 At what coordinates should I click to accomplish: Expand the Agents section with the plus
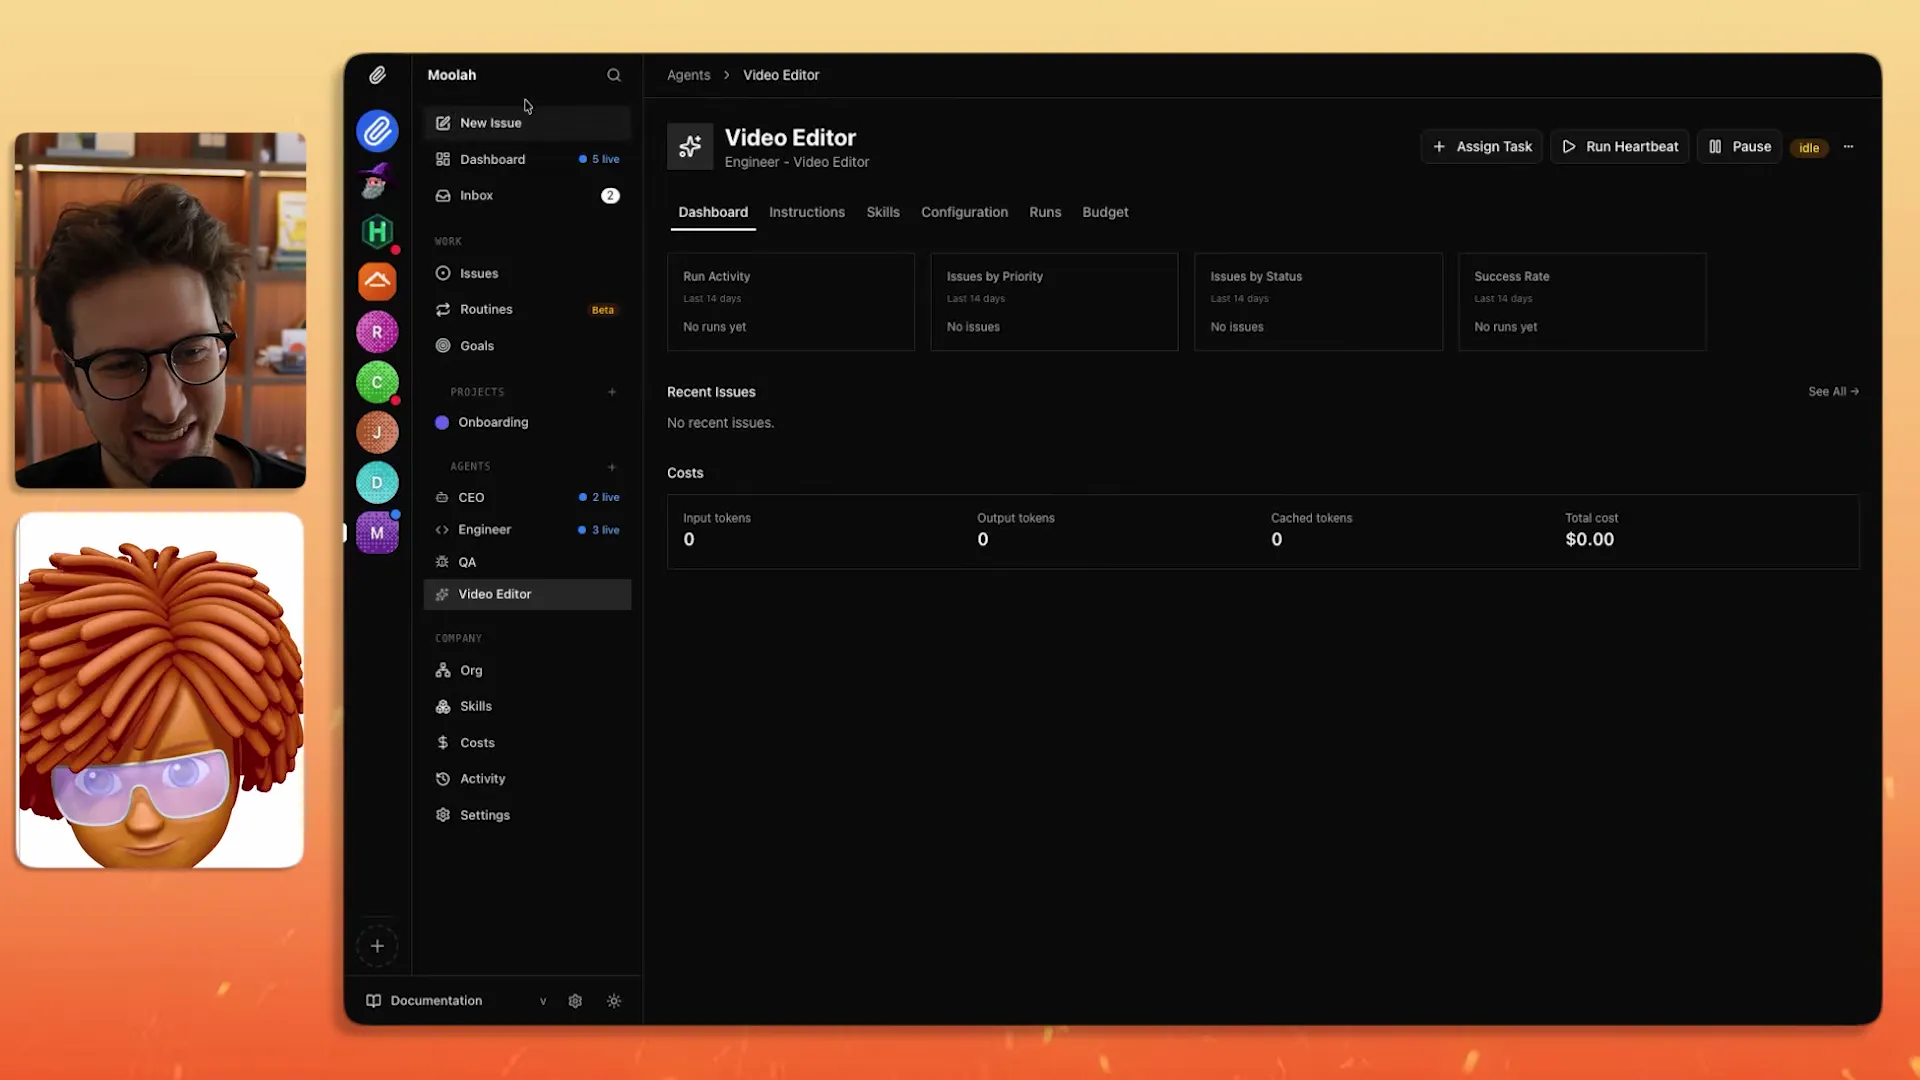pyautogui.click(x=612, y=466)
